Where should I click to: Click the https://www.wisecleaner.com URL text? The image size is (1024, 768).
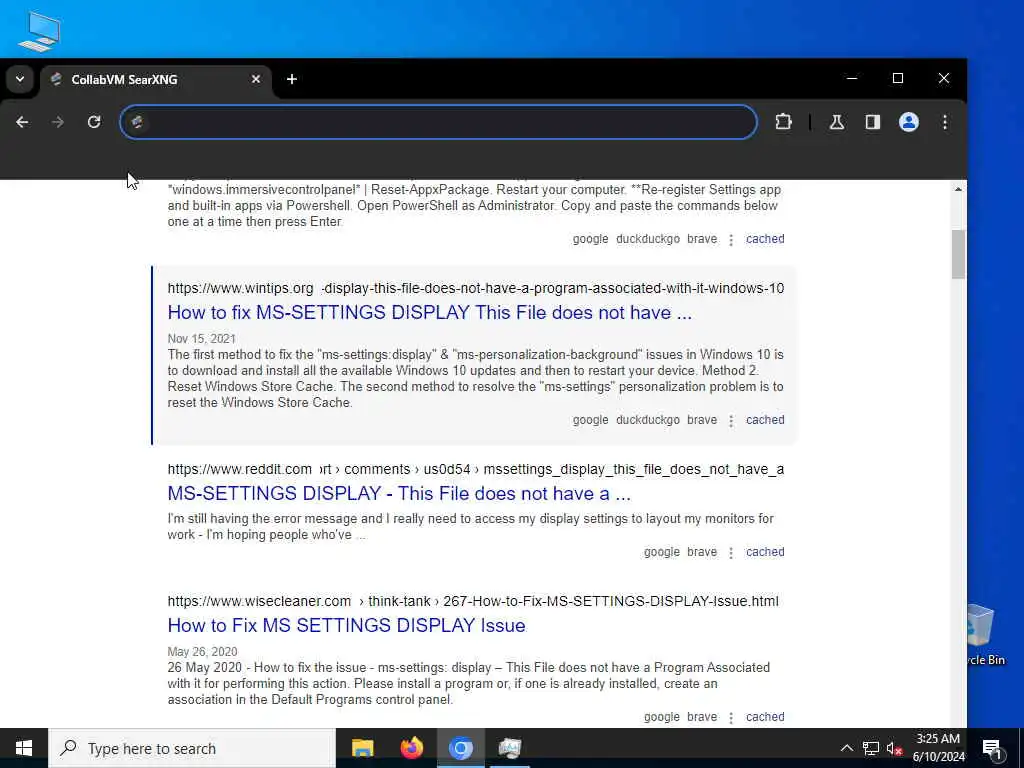(x=259, y=601)
